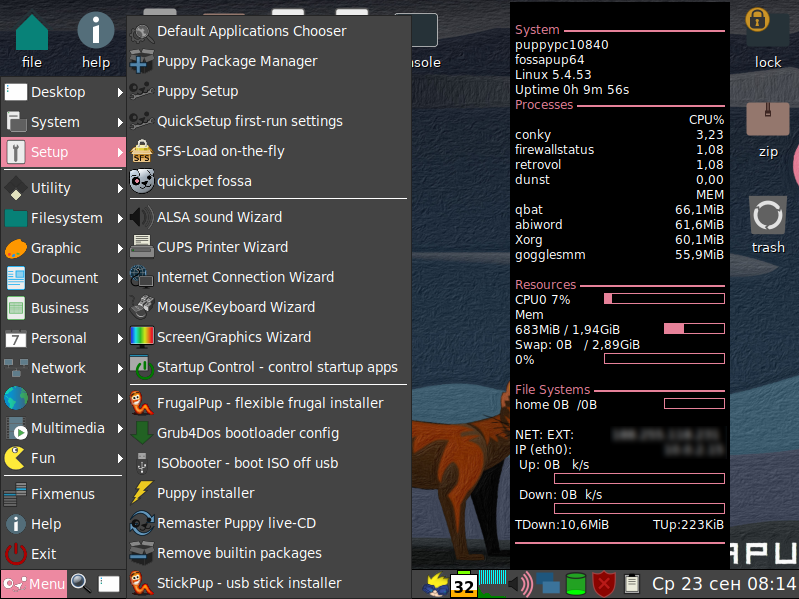Click the CPU load graph in the tray
The height and width of the screenshot is (599, 799).
point(492,584)
